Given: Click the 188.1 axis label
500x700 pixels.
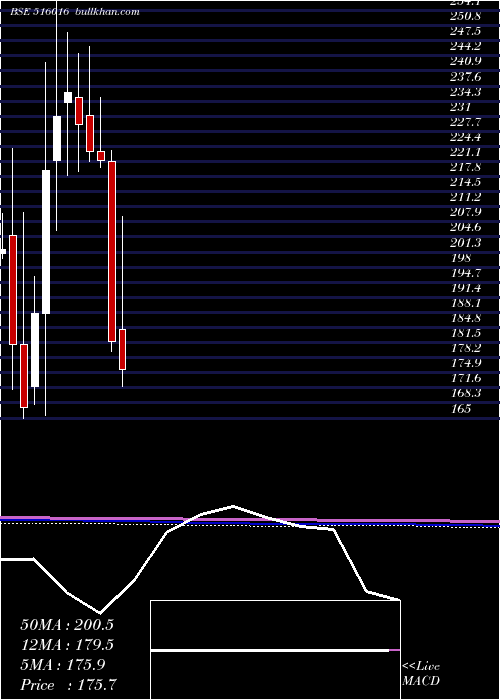Looking at the screenshot, I should tap(466, 303).
